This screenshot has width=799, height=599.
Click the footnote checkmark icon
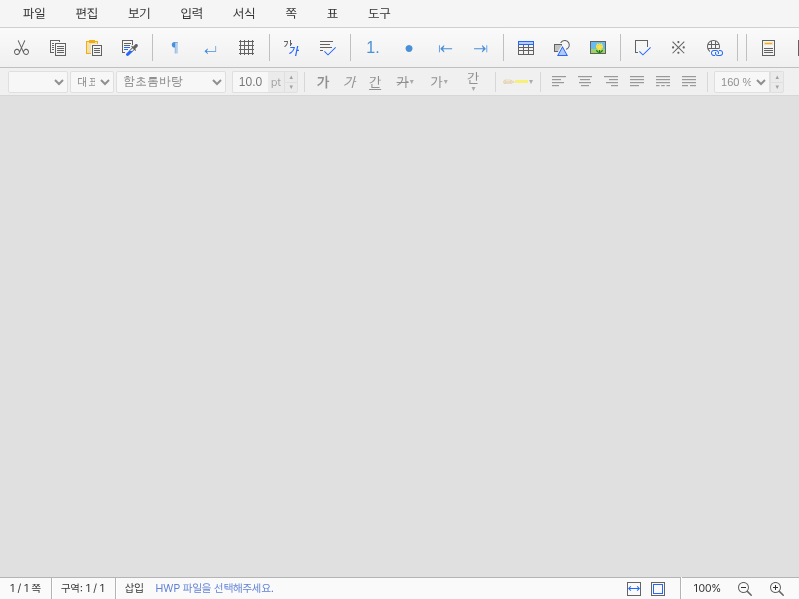coord(643,48)
